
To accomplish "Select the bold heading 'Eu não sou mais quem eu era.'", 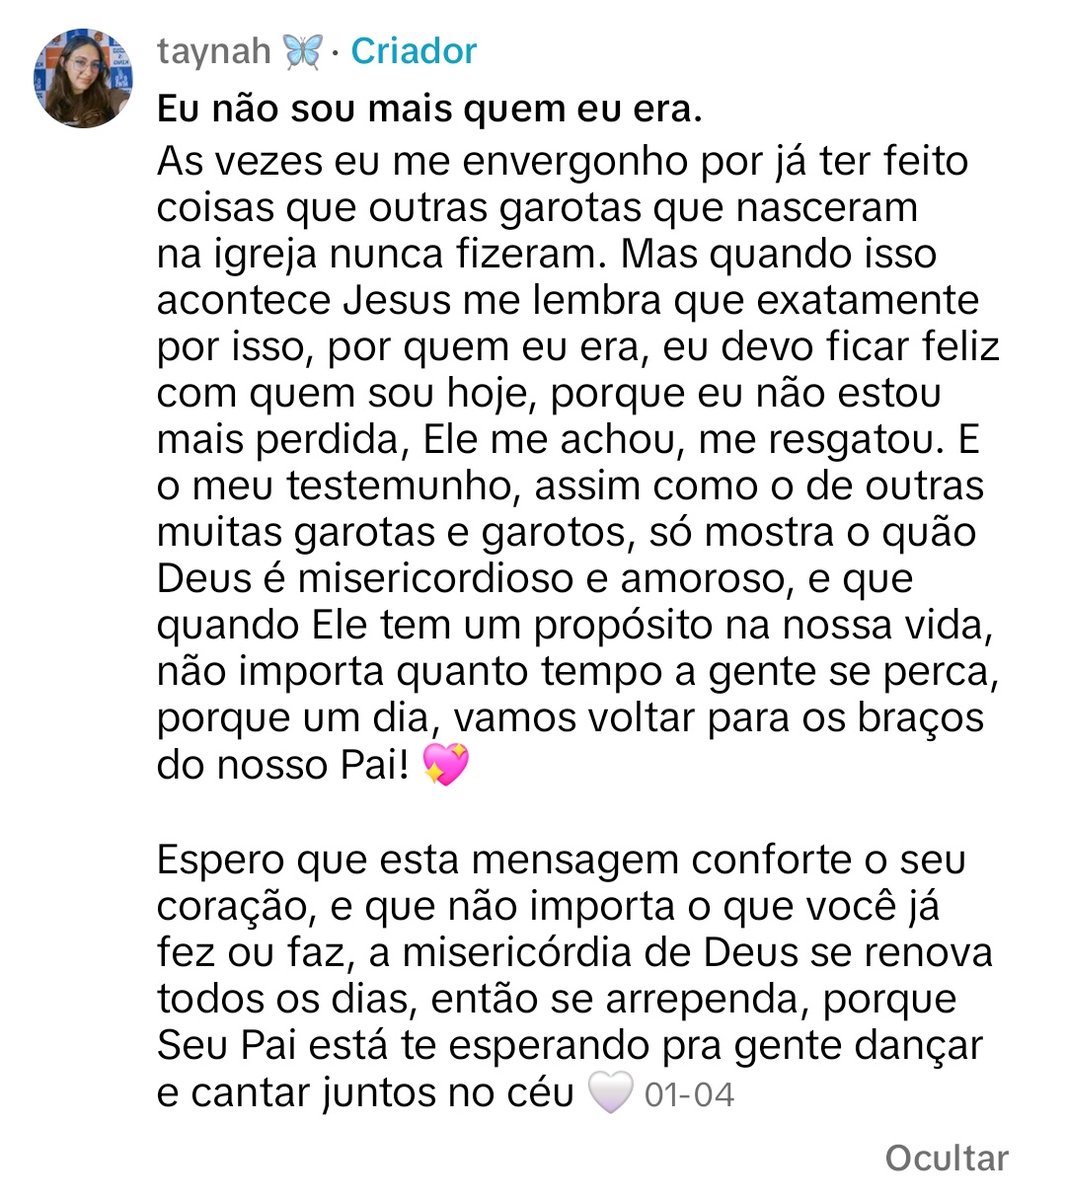I will (430, 109).
